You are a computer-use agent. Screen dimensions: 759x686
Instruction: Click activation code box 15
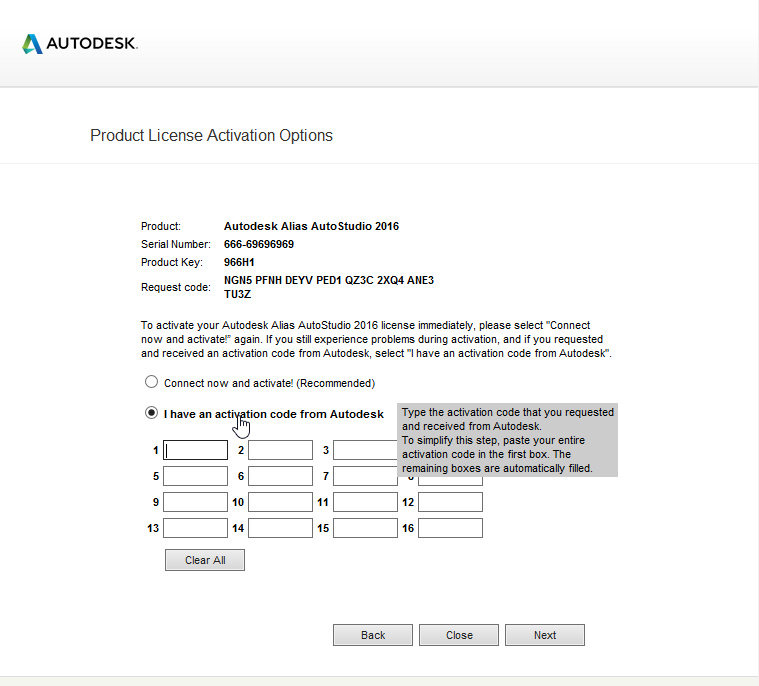365,528
